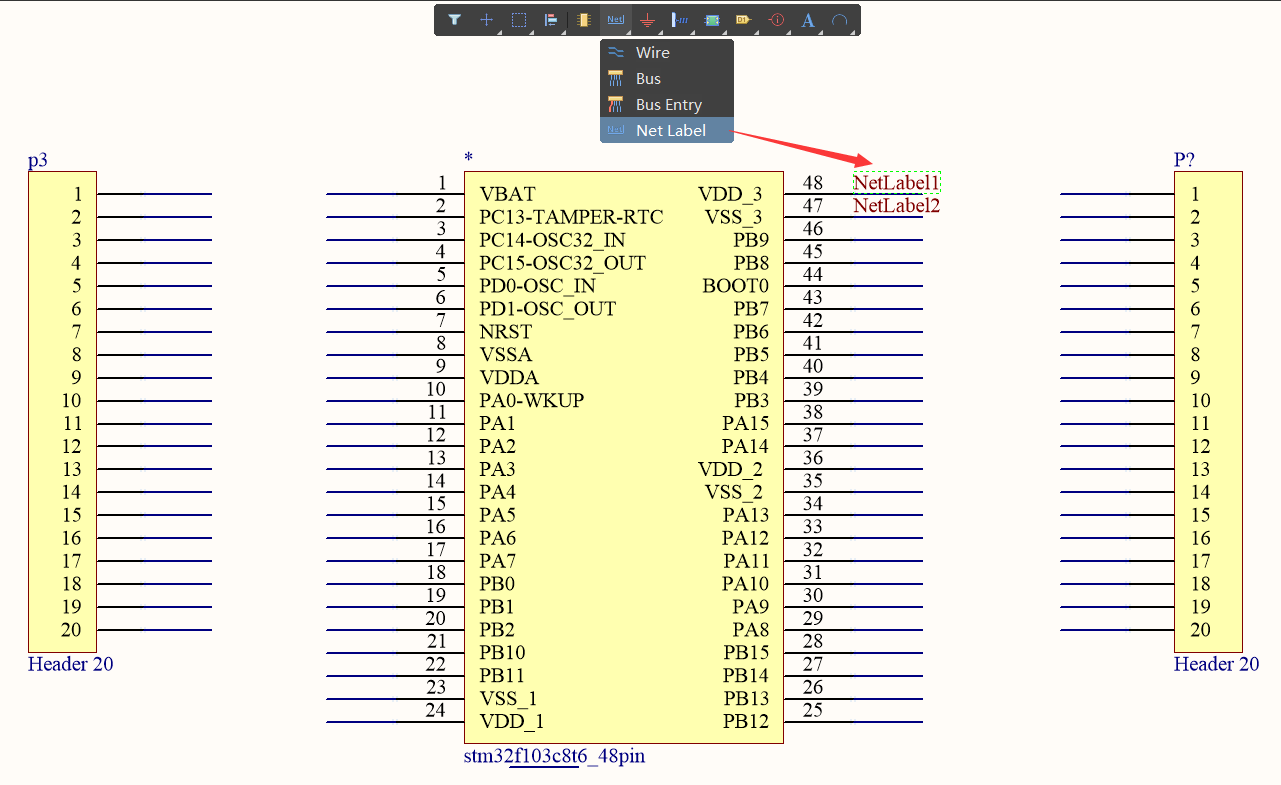
Task: Click the asterisk designator above the MCU
Action: point(468,159)
